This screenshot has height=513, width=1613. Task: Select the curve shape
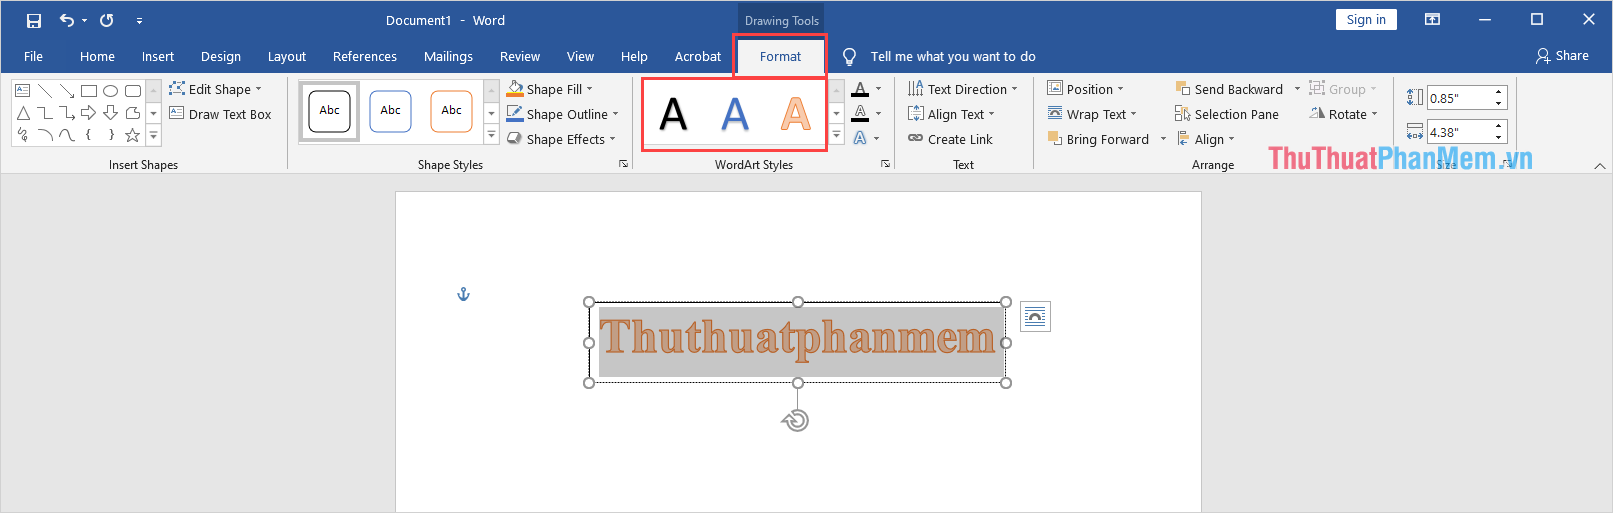tap(67, 135)
